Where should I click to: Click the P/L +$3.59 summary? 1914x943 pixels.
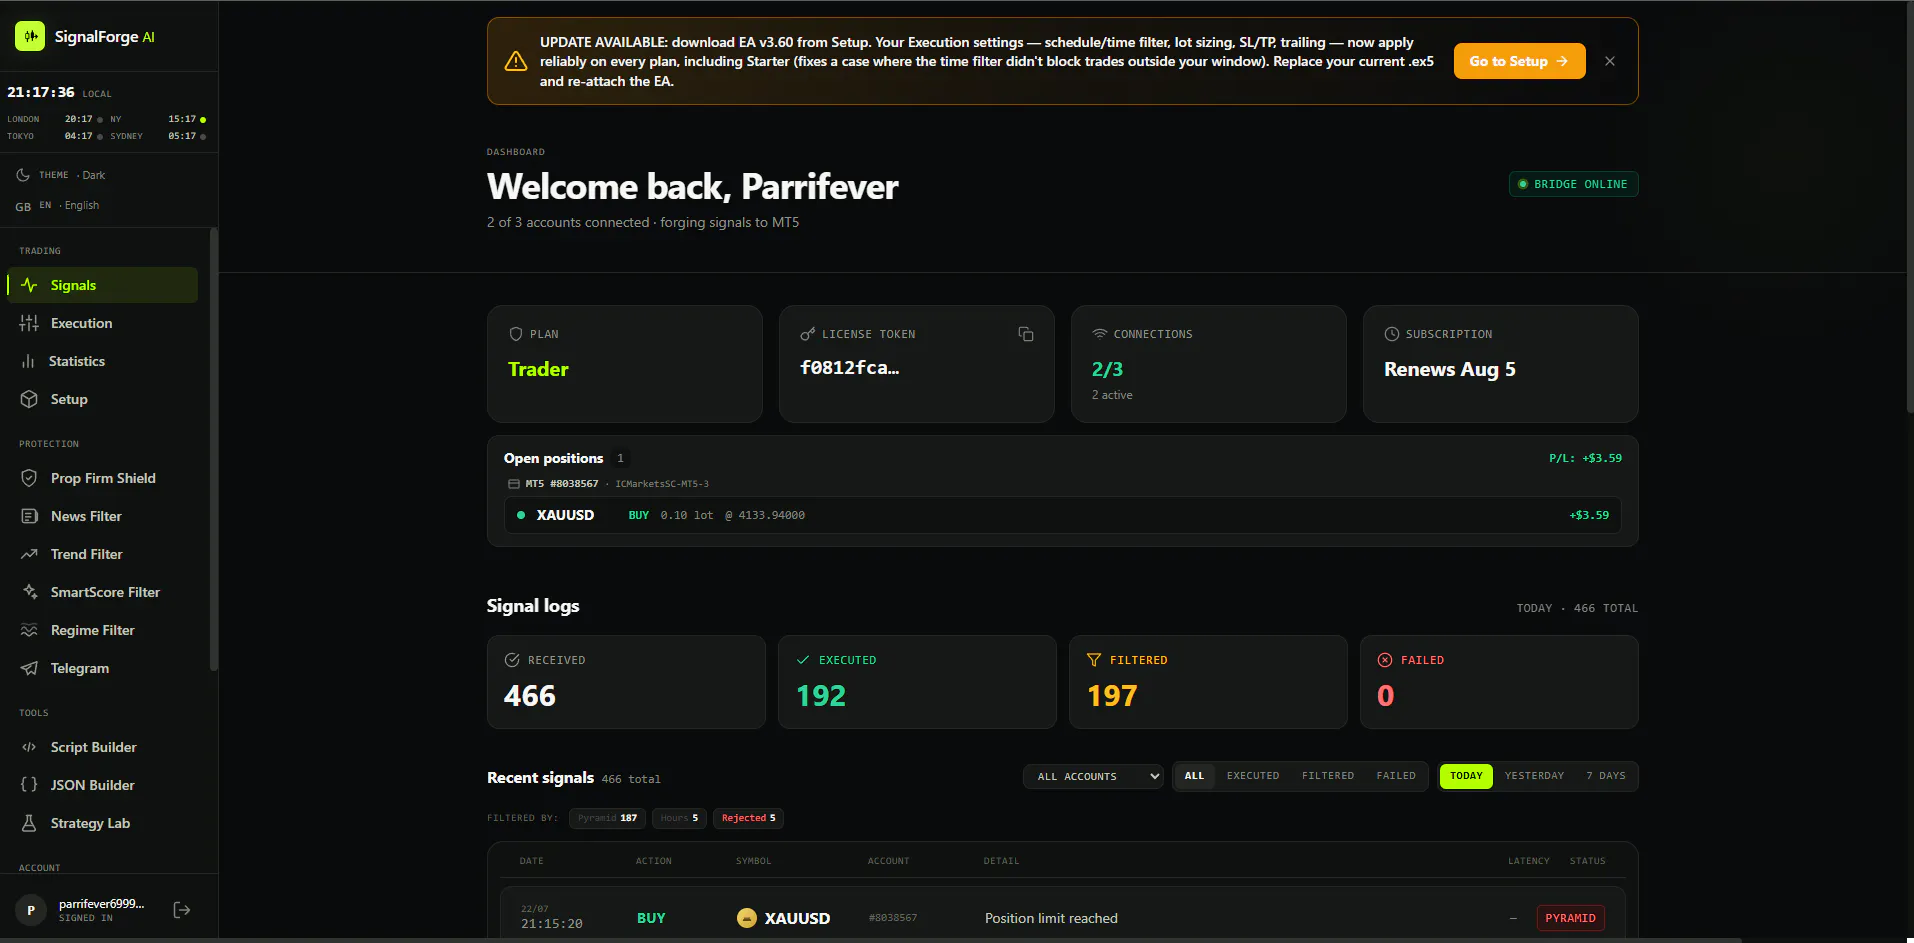pyautogui.click(x=1586, y=458)
